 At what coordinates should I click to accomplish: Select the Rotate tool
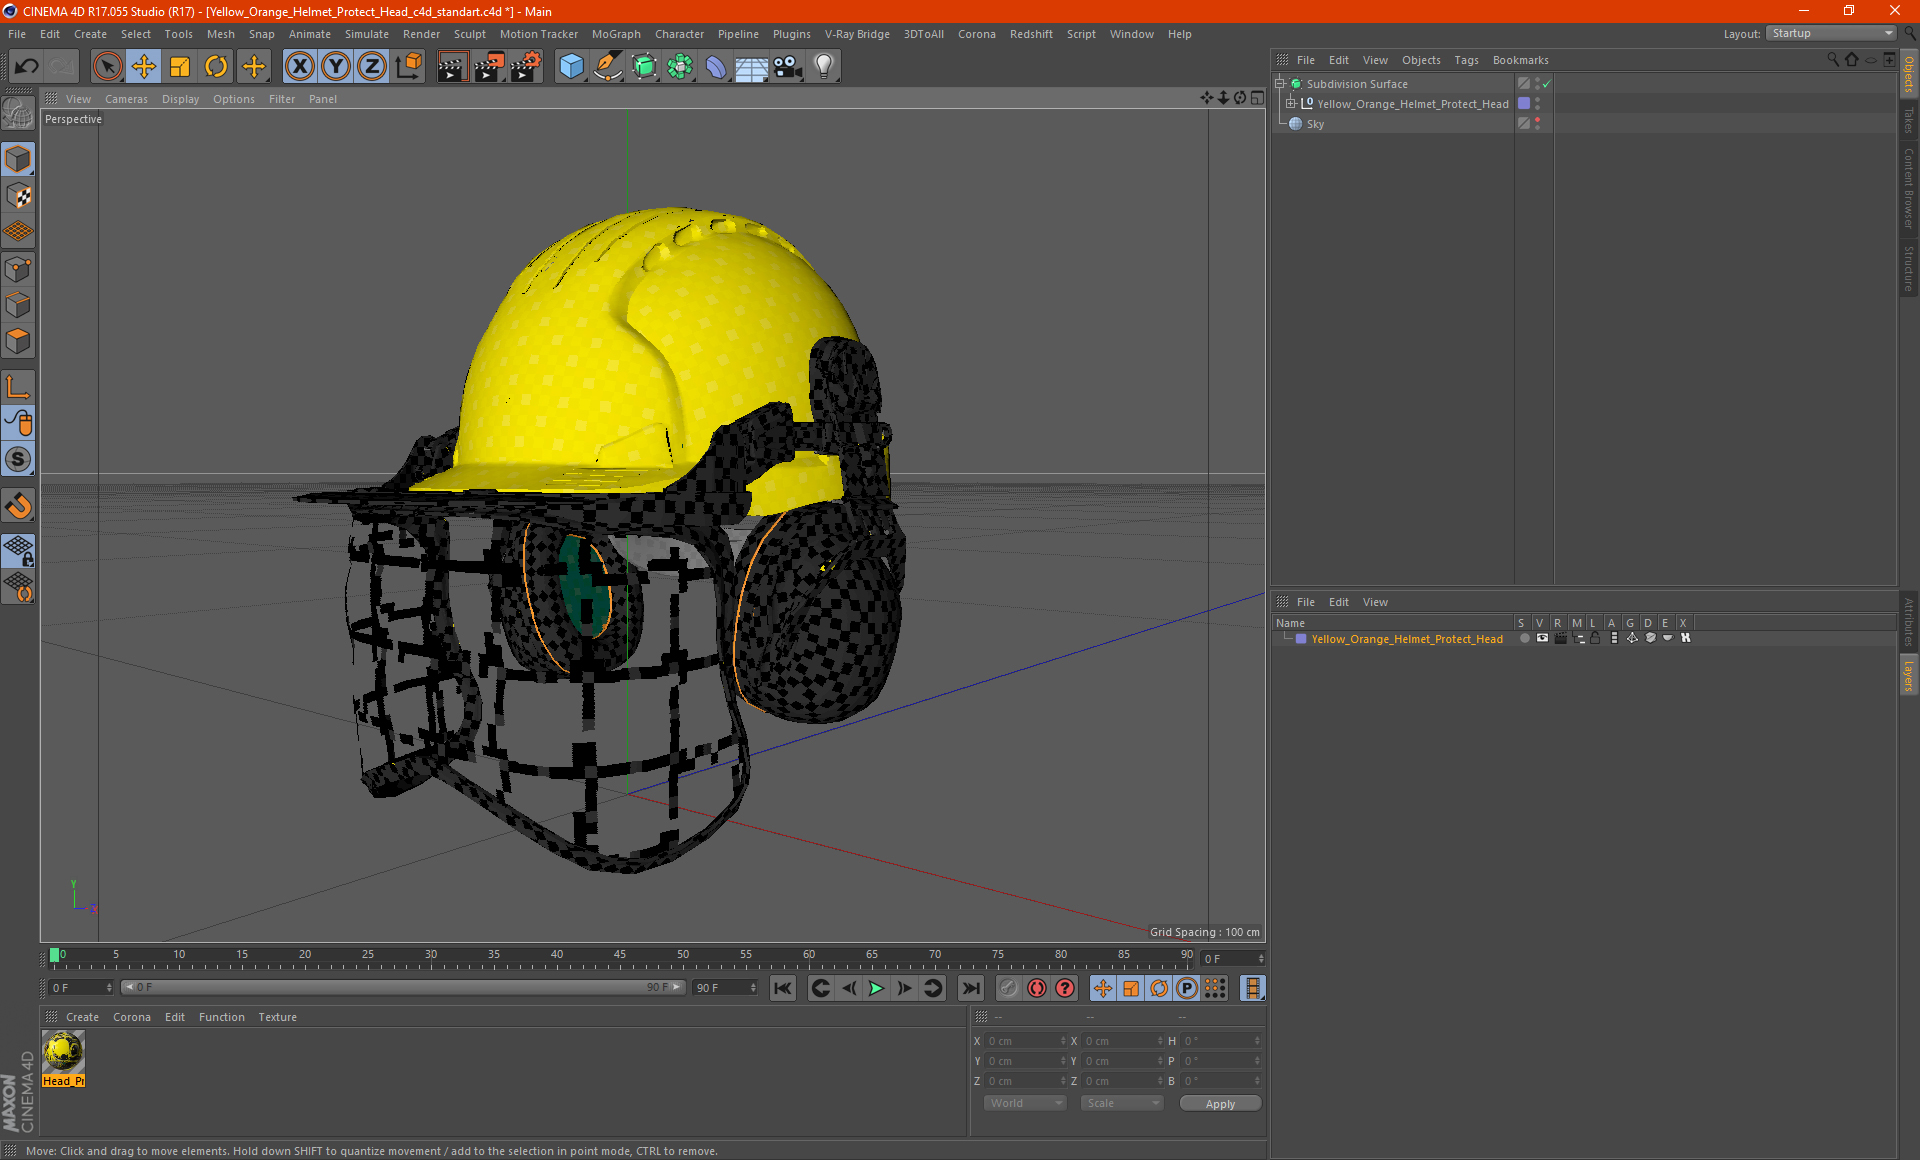[x=216, y=67]
